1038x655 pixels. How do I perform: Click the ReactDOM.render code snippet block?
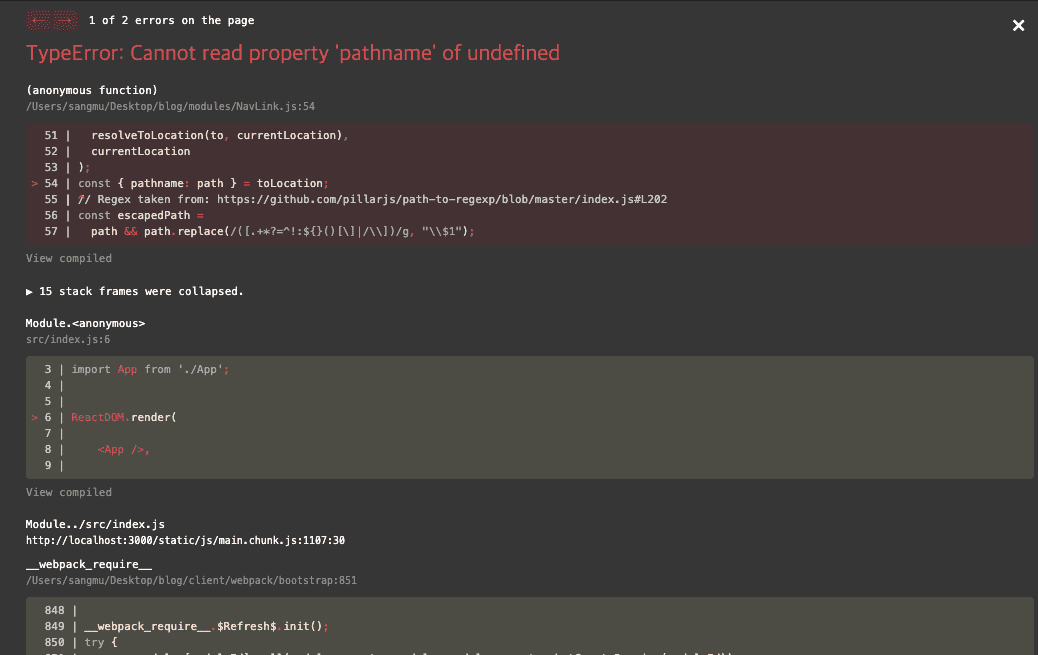(x=530, y=417)
